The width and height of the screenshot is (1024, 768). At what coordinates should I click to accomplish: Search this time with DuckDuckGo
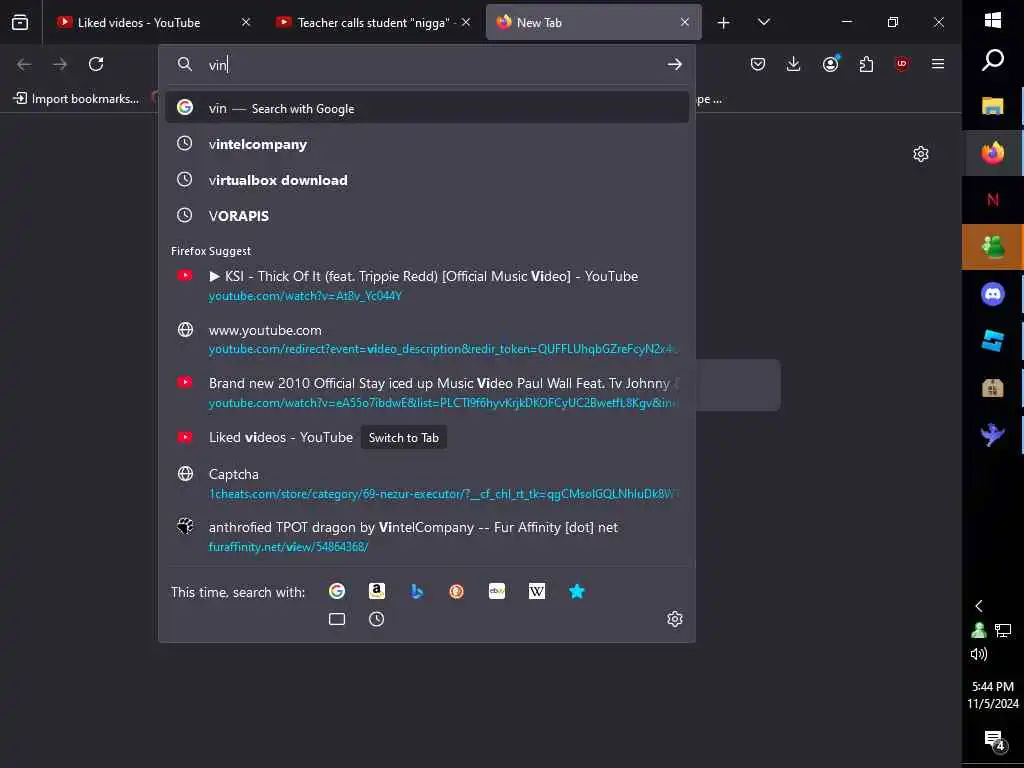(x=456, y=592)
